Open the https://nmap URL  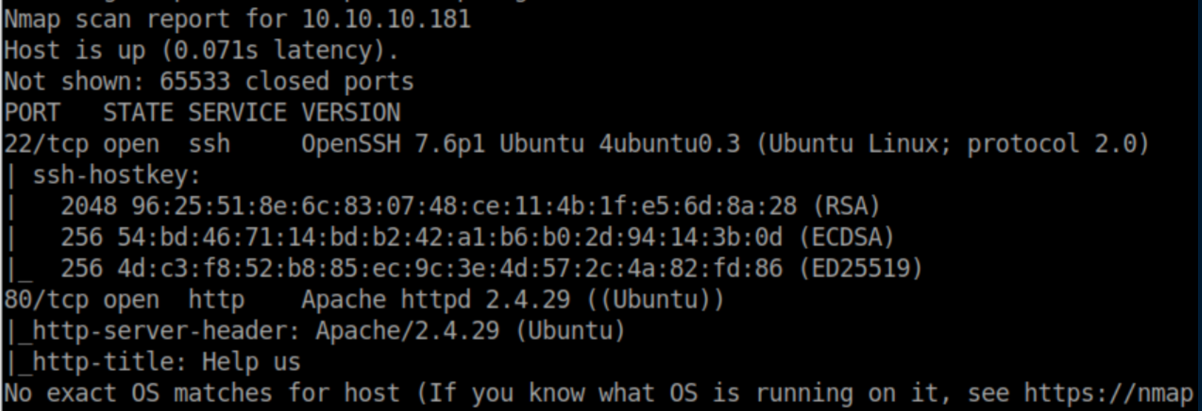coord(1110,393)
